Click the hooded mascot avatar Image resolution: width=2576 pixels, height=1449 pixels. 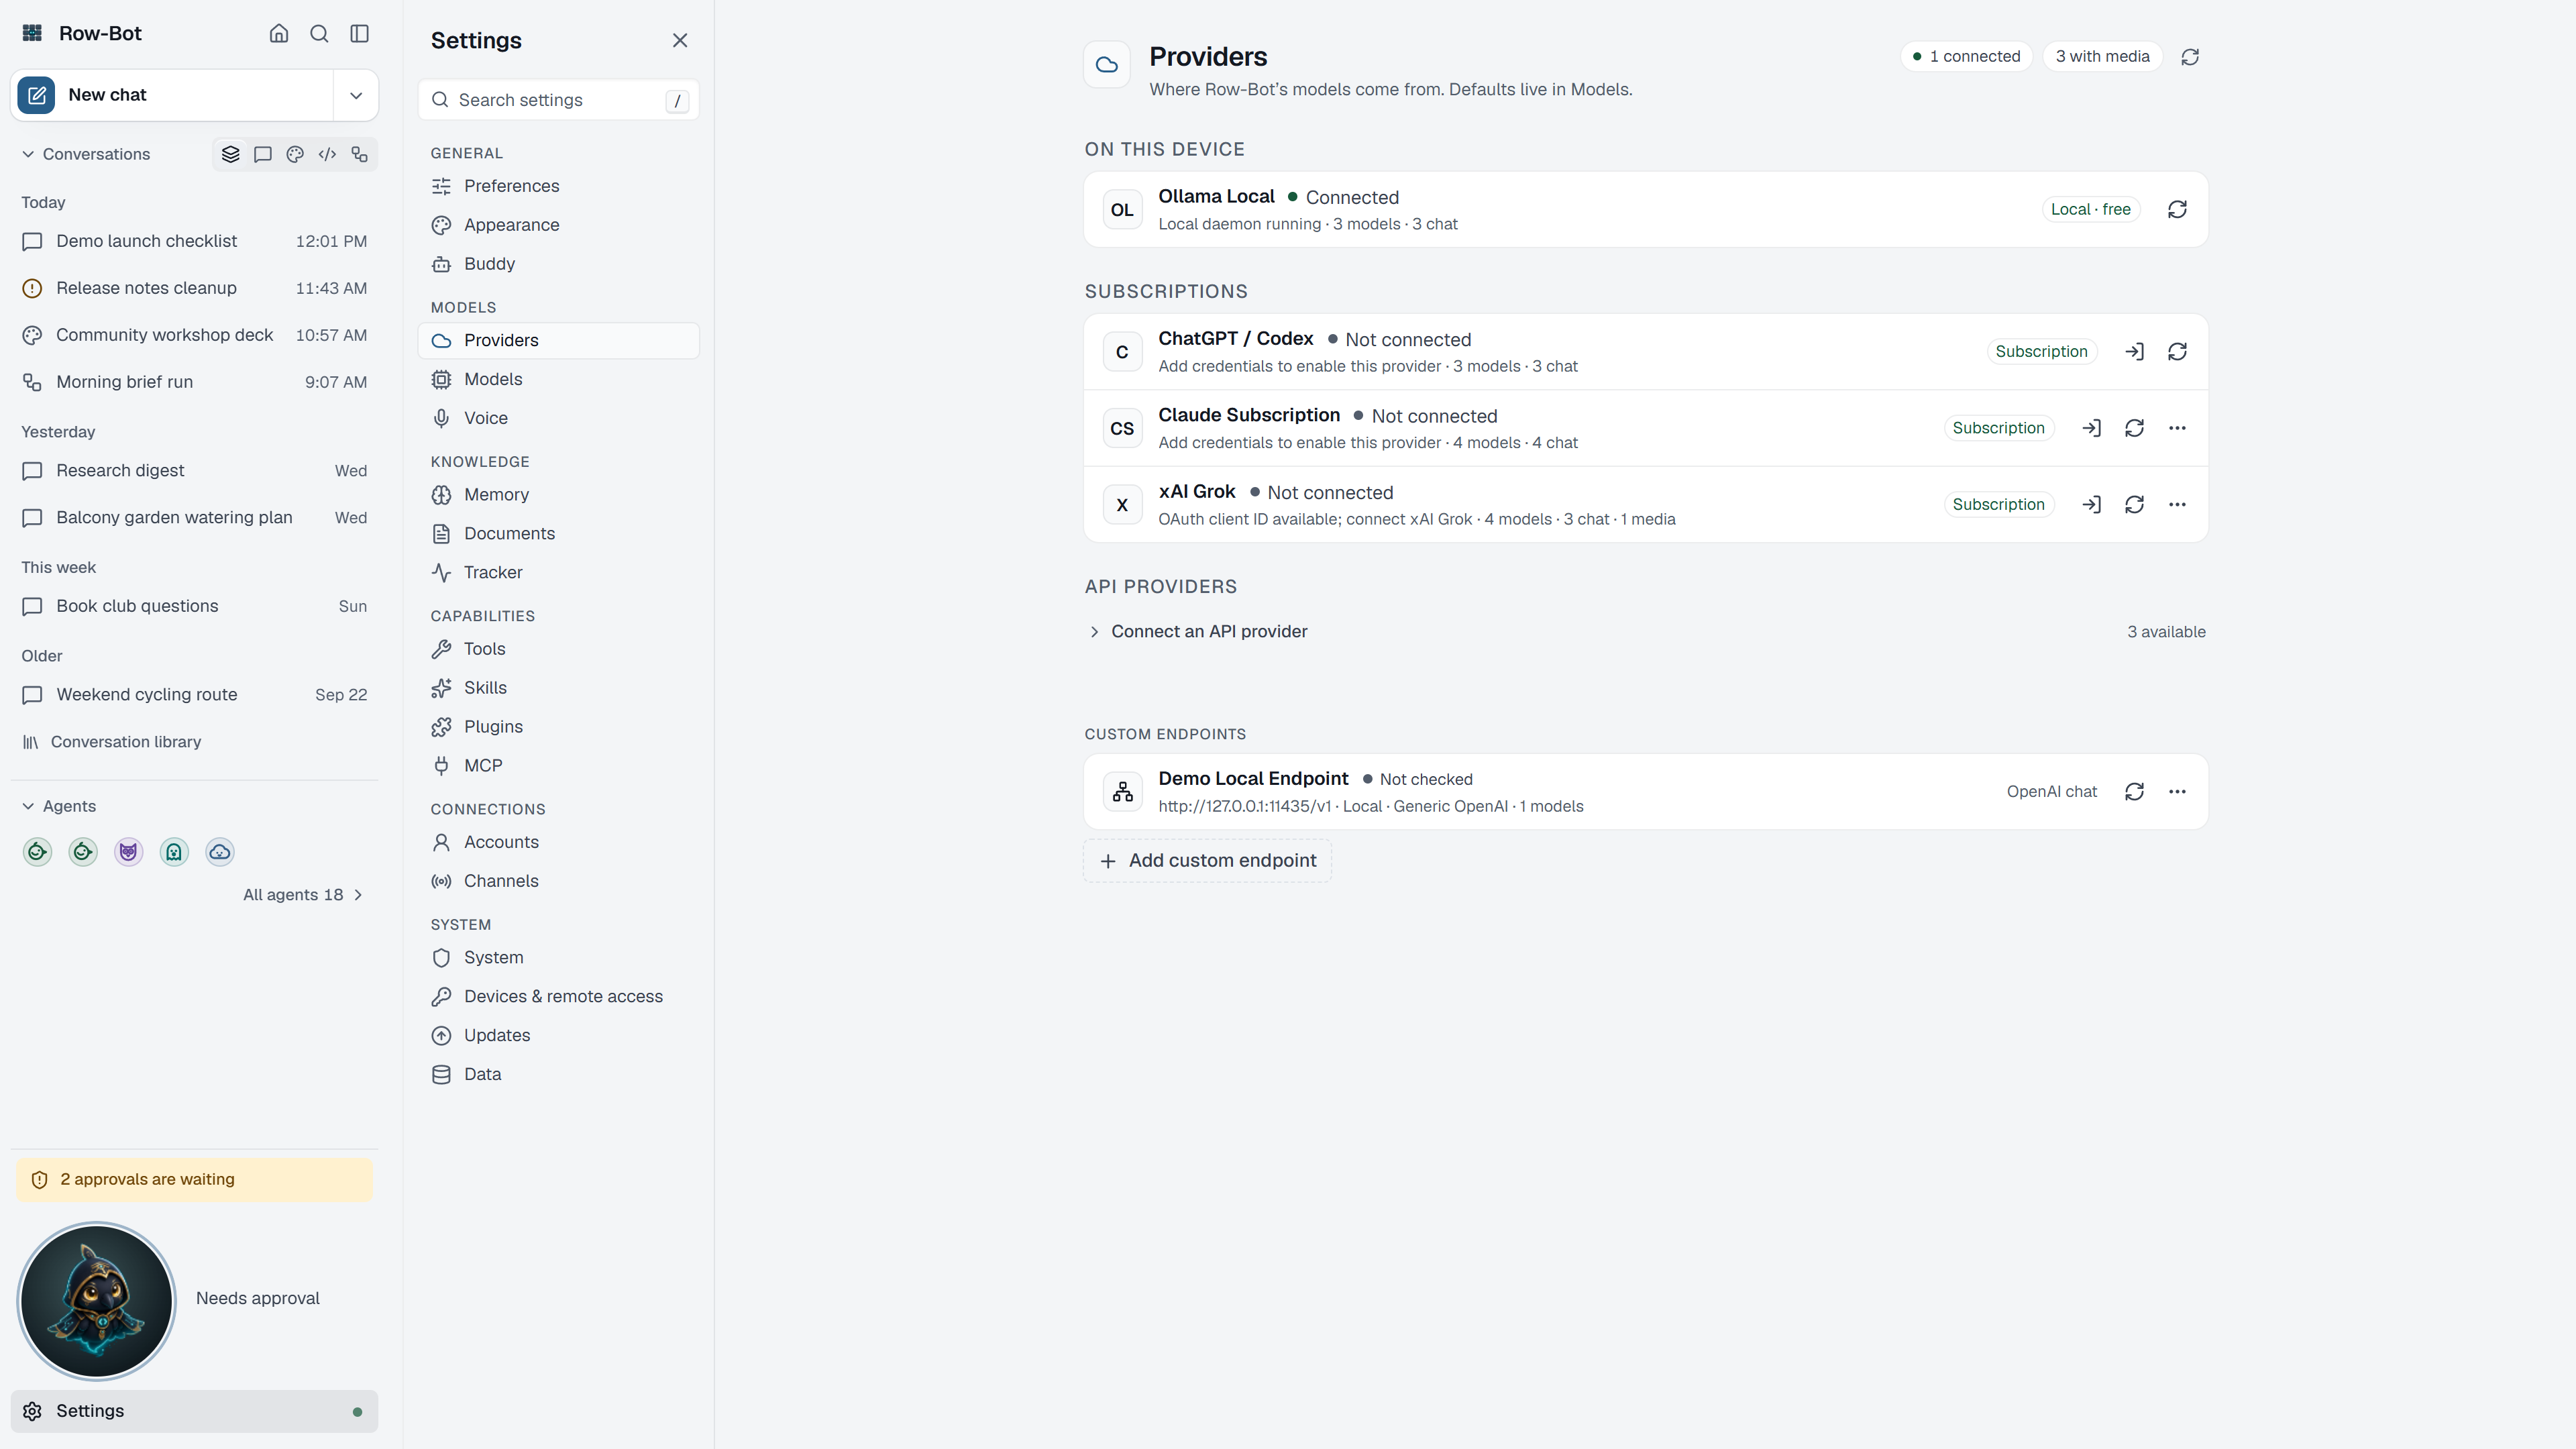[x=97, y=1301]
